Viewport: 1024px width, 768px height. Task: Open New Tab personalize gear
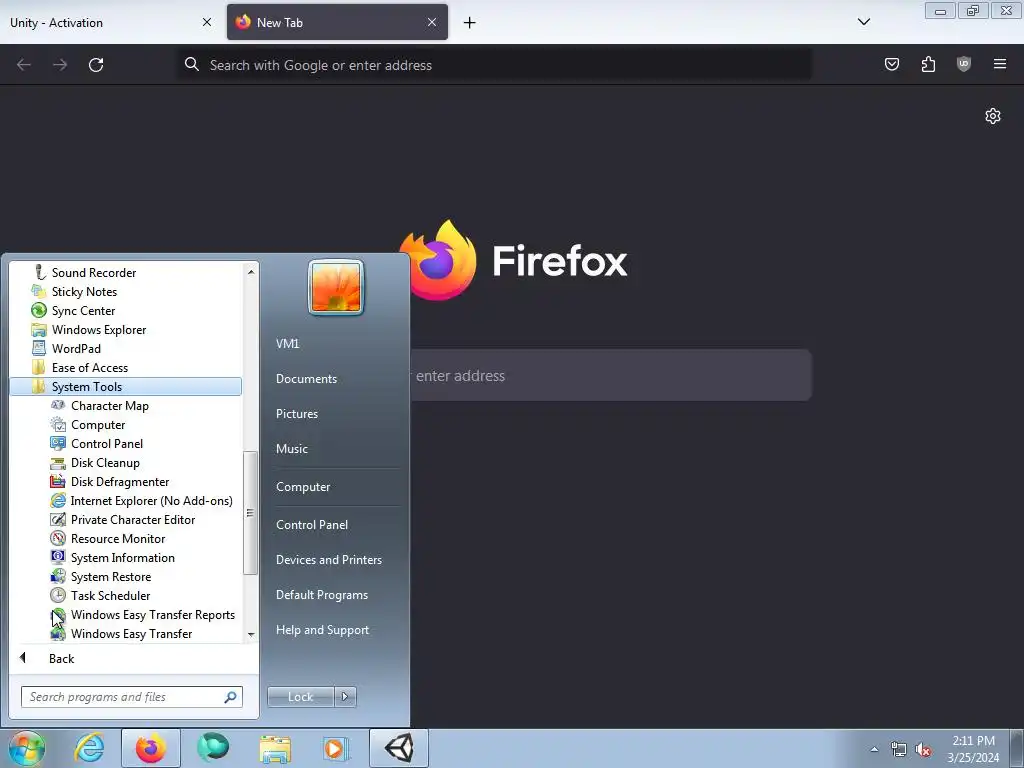(993, 116)
